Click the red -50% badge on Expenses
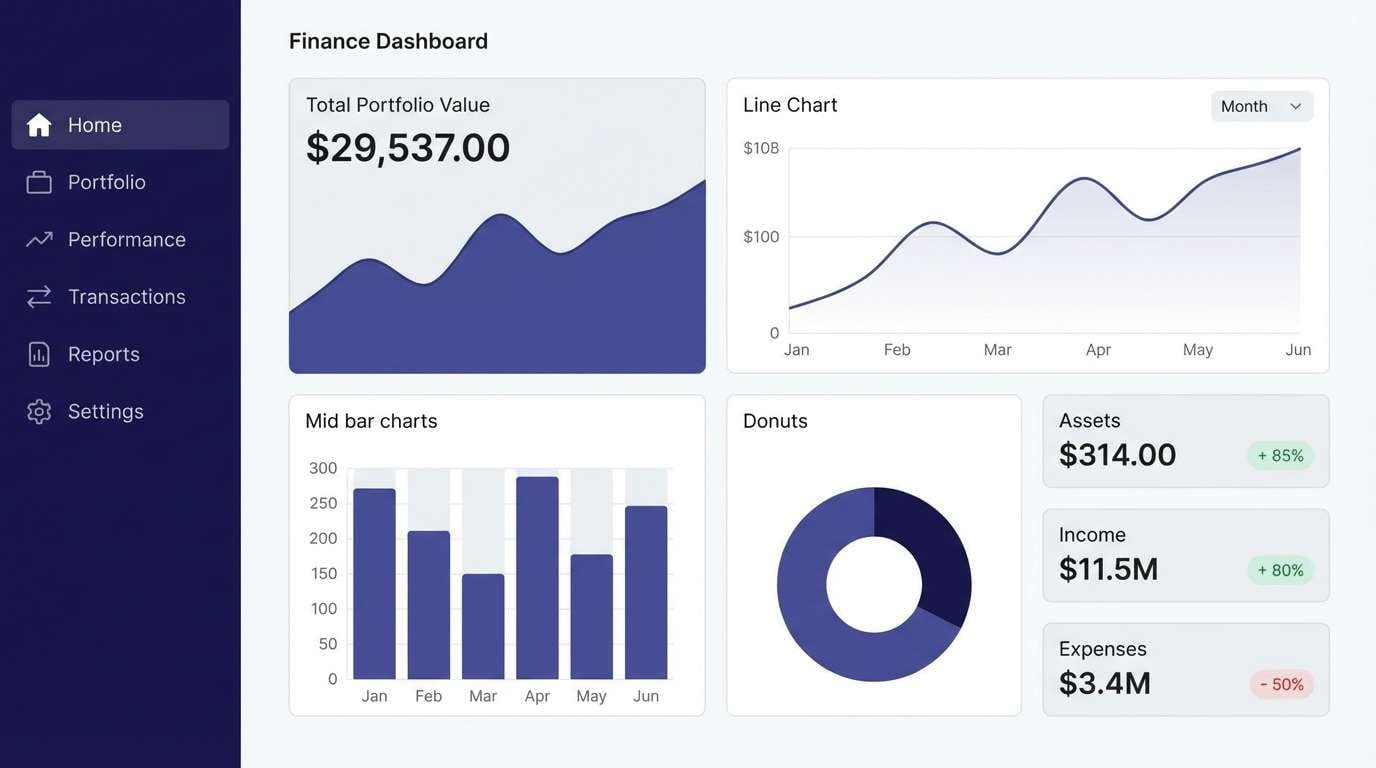The image size is (1376, 768). coord(1281,684)
